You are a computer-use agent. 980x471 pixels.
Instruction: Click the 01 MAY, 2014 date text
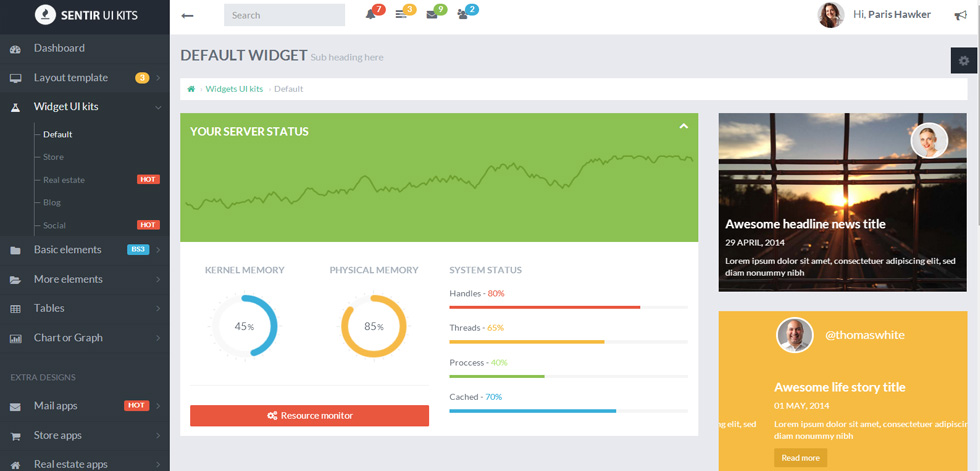pos(802,405)
